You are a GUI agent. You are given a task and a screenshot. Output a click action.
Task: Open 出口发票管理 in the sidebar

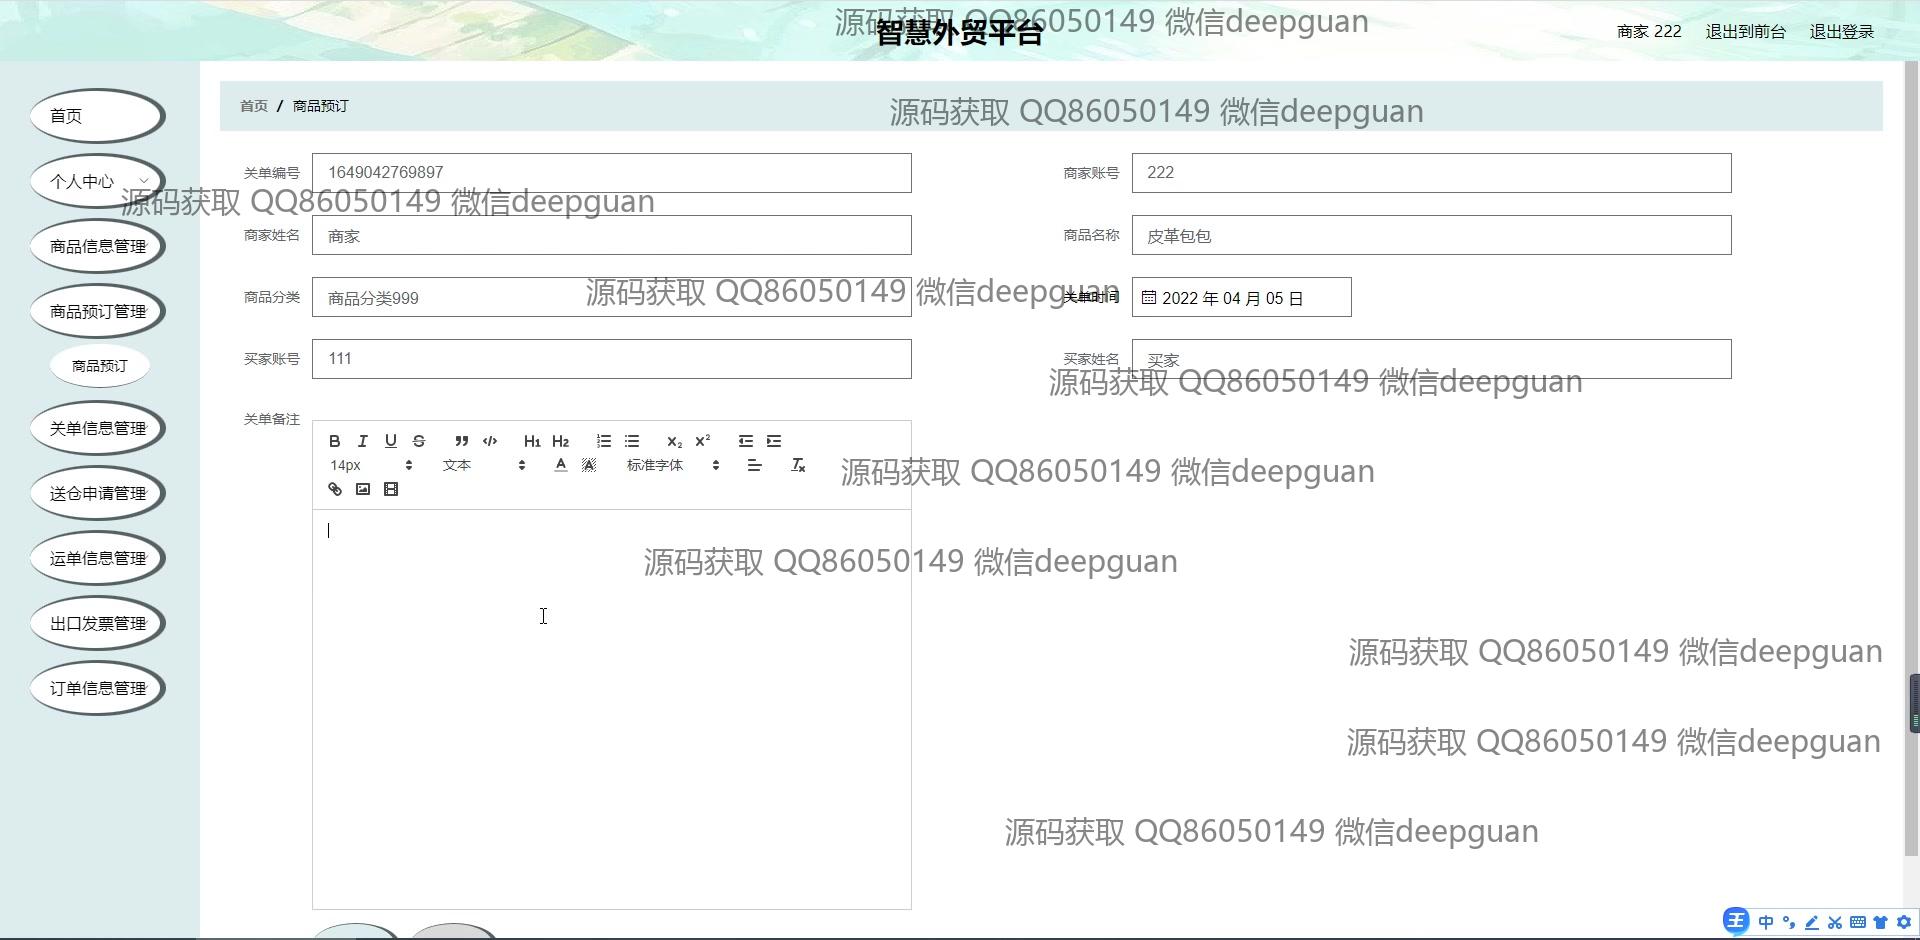click(97, 623)
